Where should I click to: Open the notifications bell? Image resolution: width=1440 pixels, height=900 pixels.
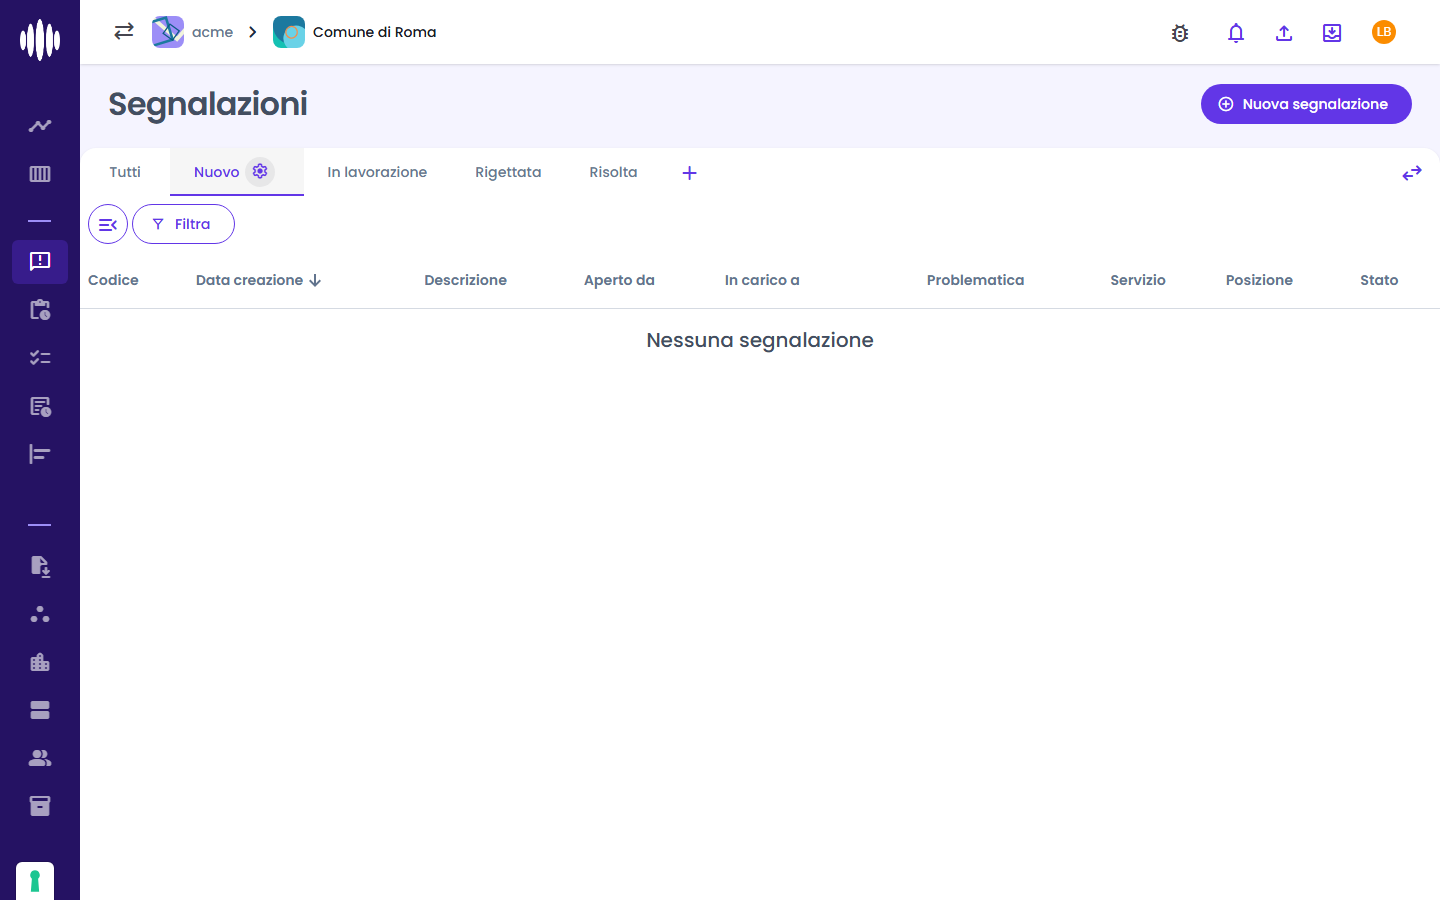(x=1236, y=33)
